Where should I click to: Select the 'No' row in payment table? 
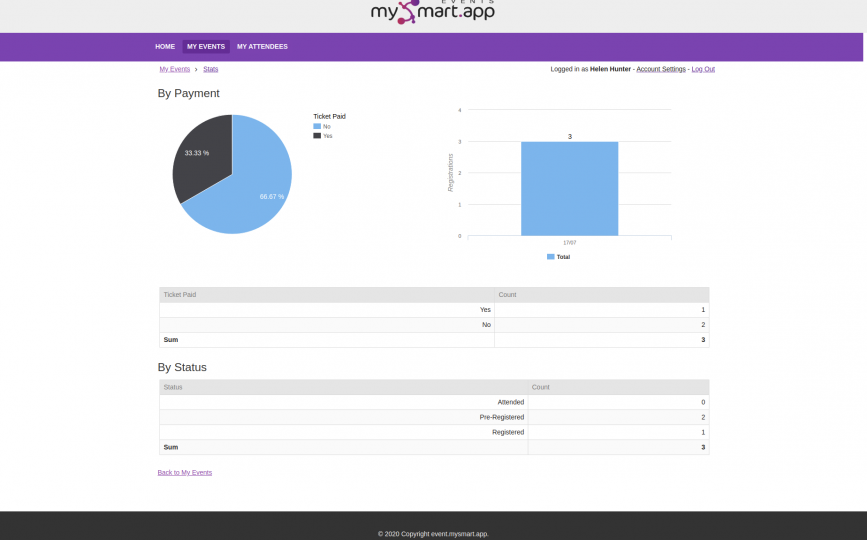[434, 324]
